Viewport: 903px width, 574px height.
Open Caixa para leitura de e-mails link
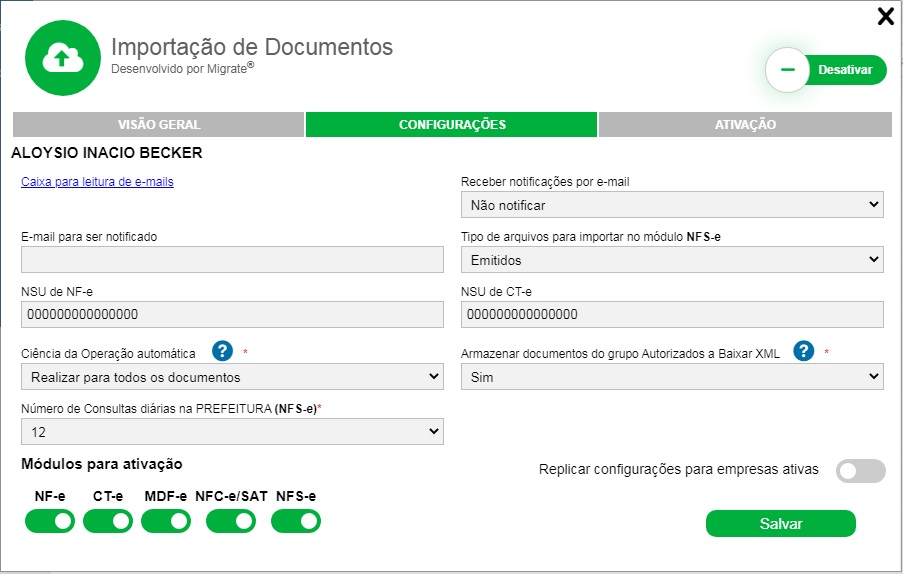point(97,182)
